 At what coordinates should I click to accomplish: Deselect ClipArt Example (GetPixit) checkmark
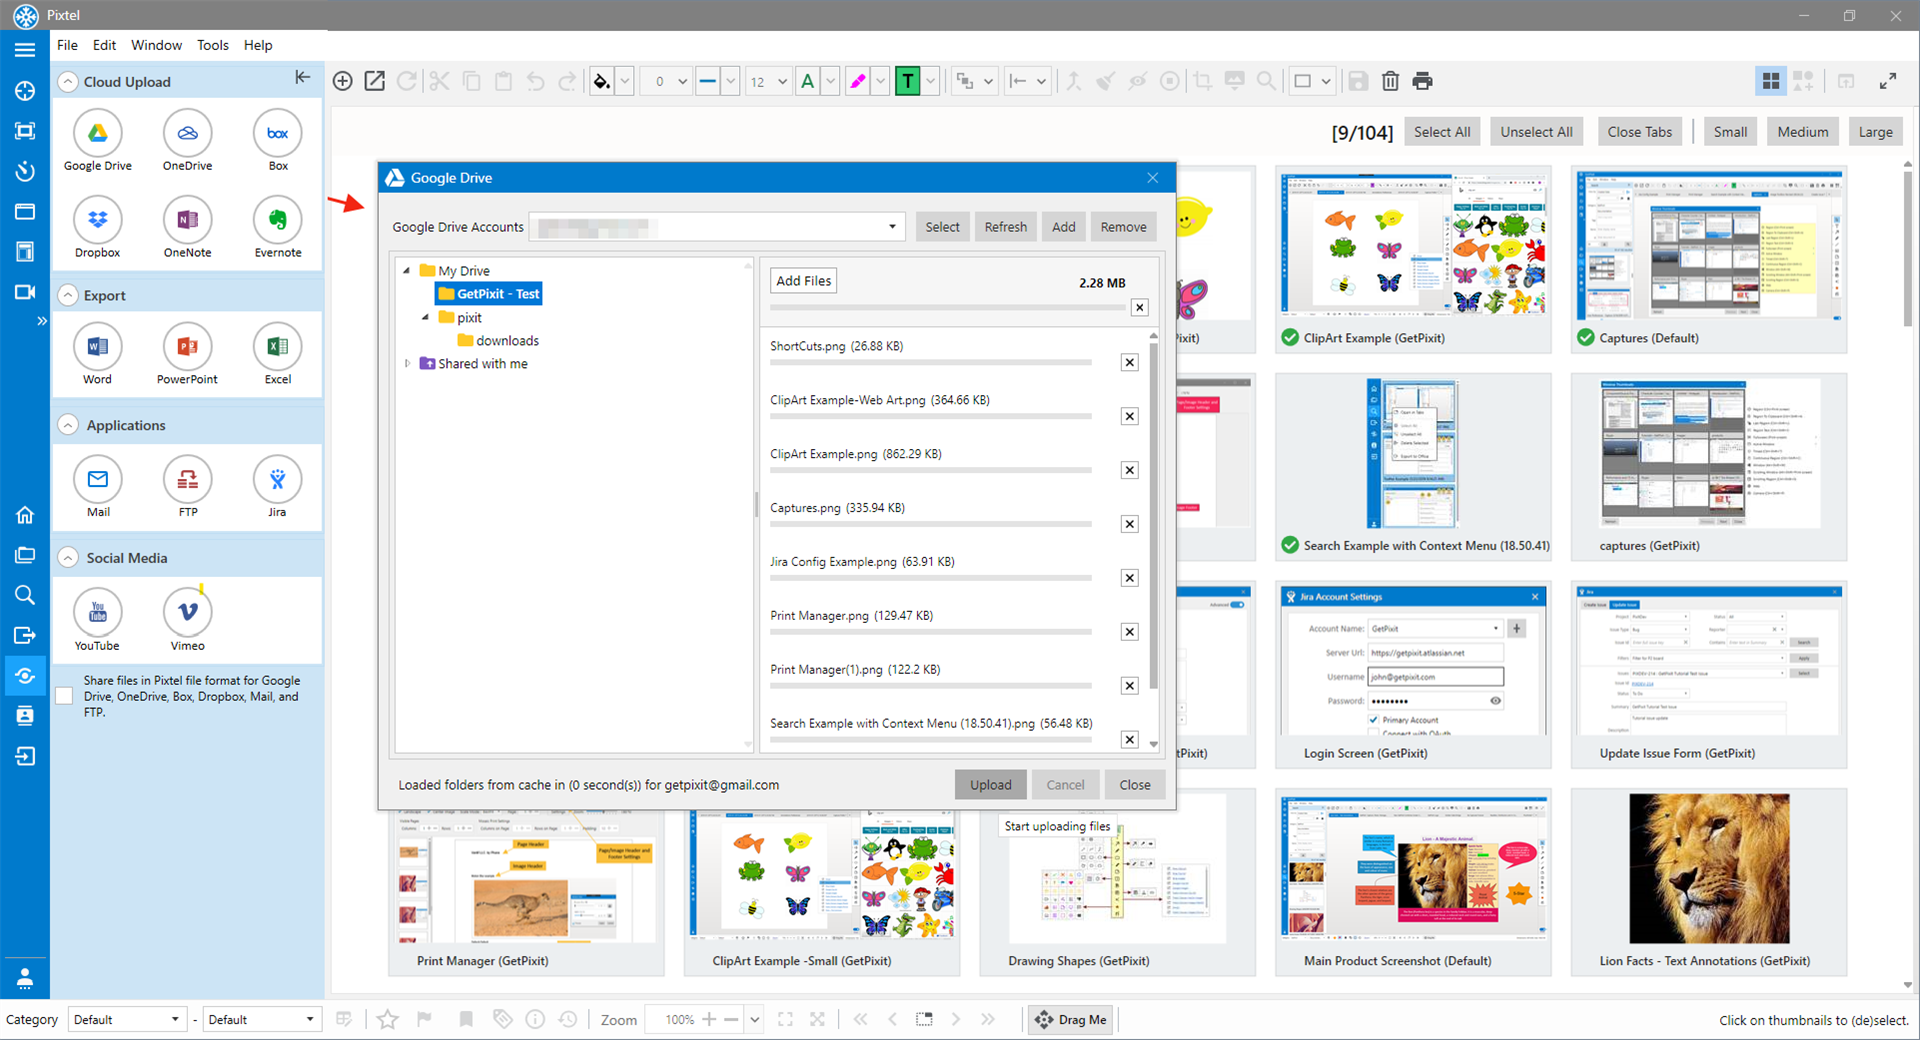1290,338
